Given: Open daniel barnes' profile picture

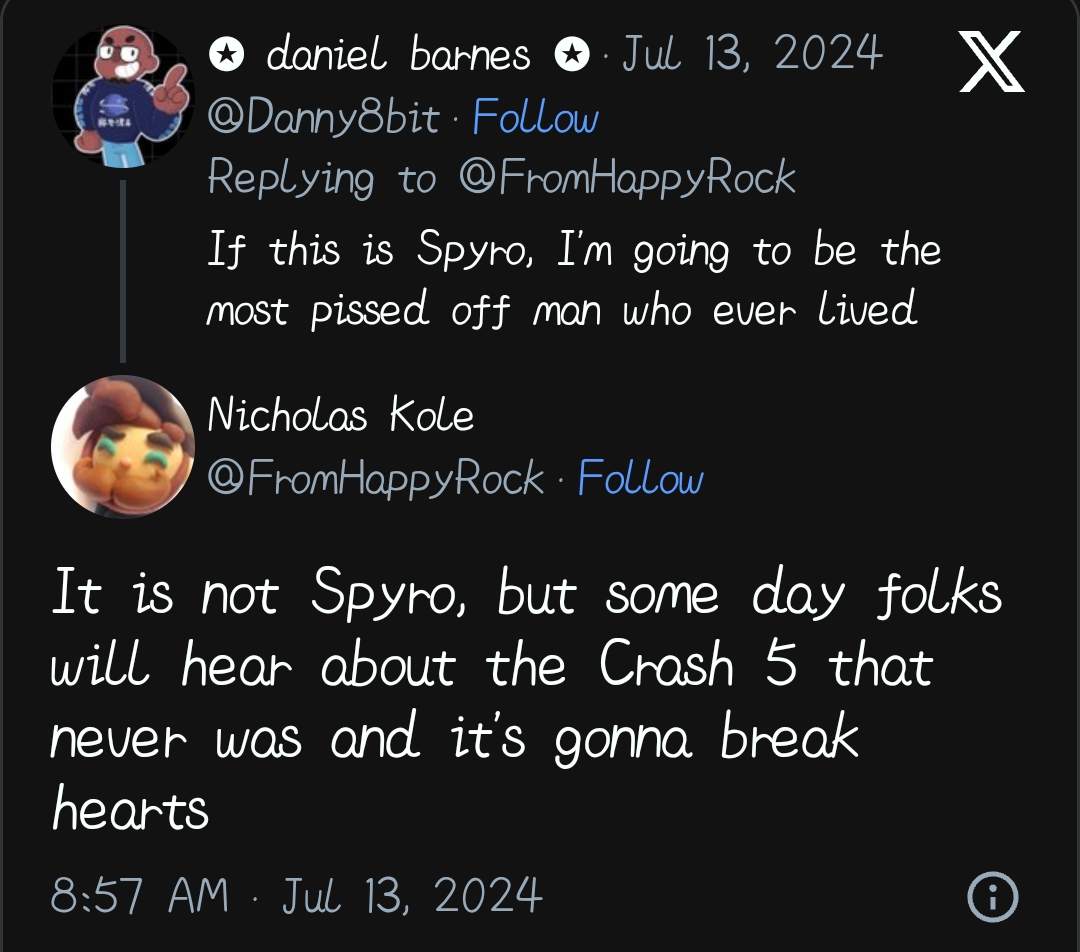Looking at the screenshot, I should [121, 96].
